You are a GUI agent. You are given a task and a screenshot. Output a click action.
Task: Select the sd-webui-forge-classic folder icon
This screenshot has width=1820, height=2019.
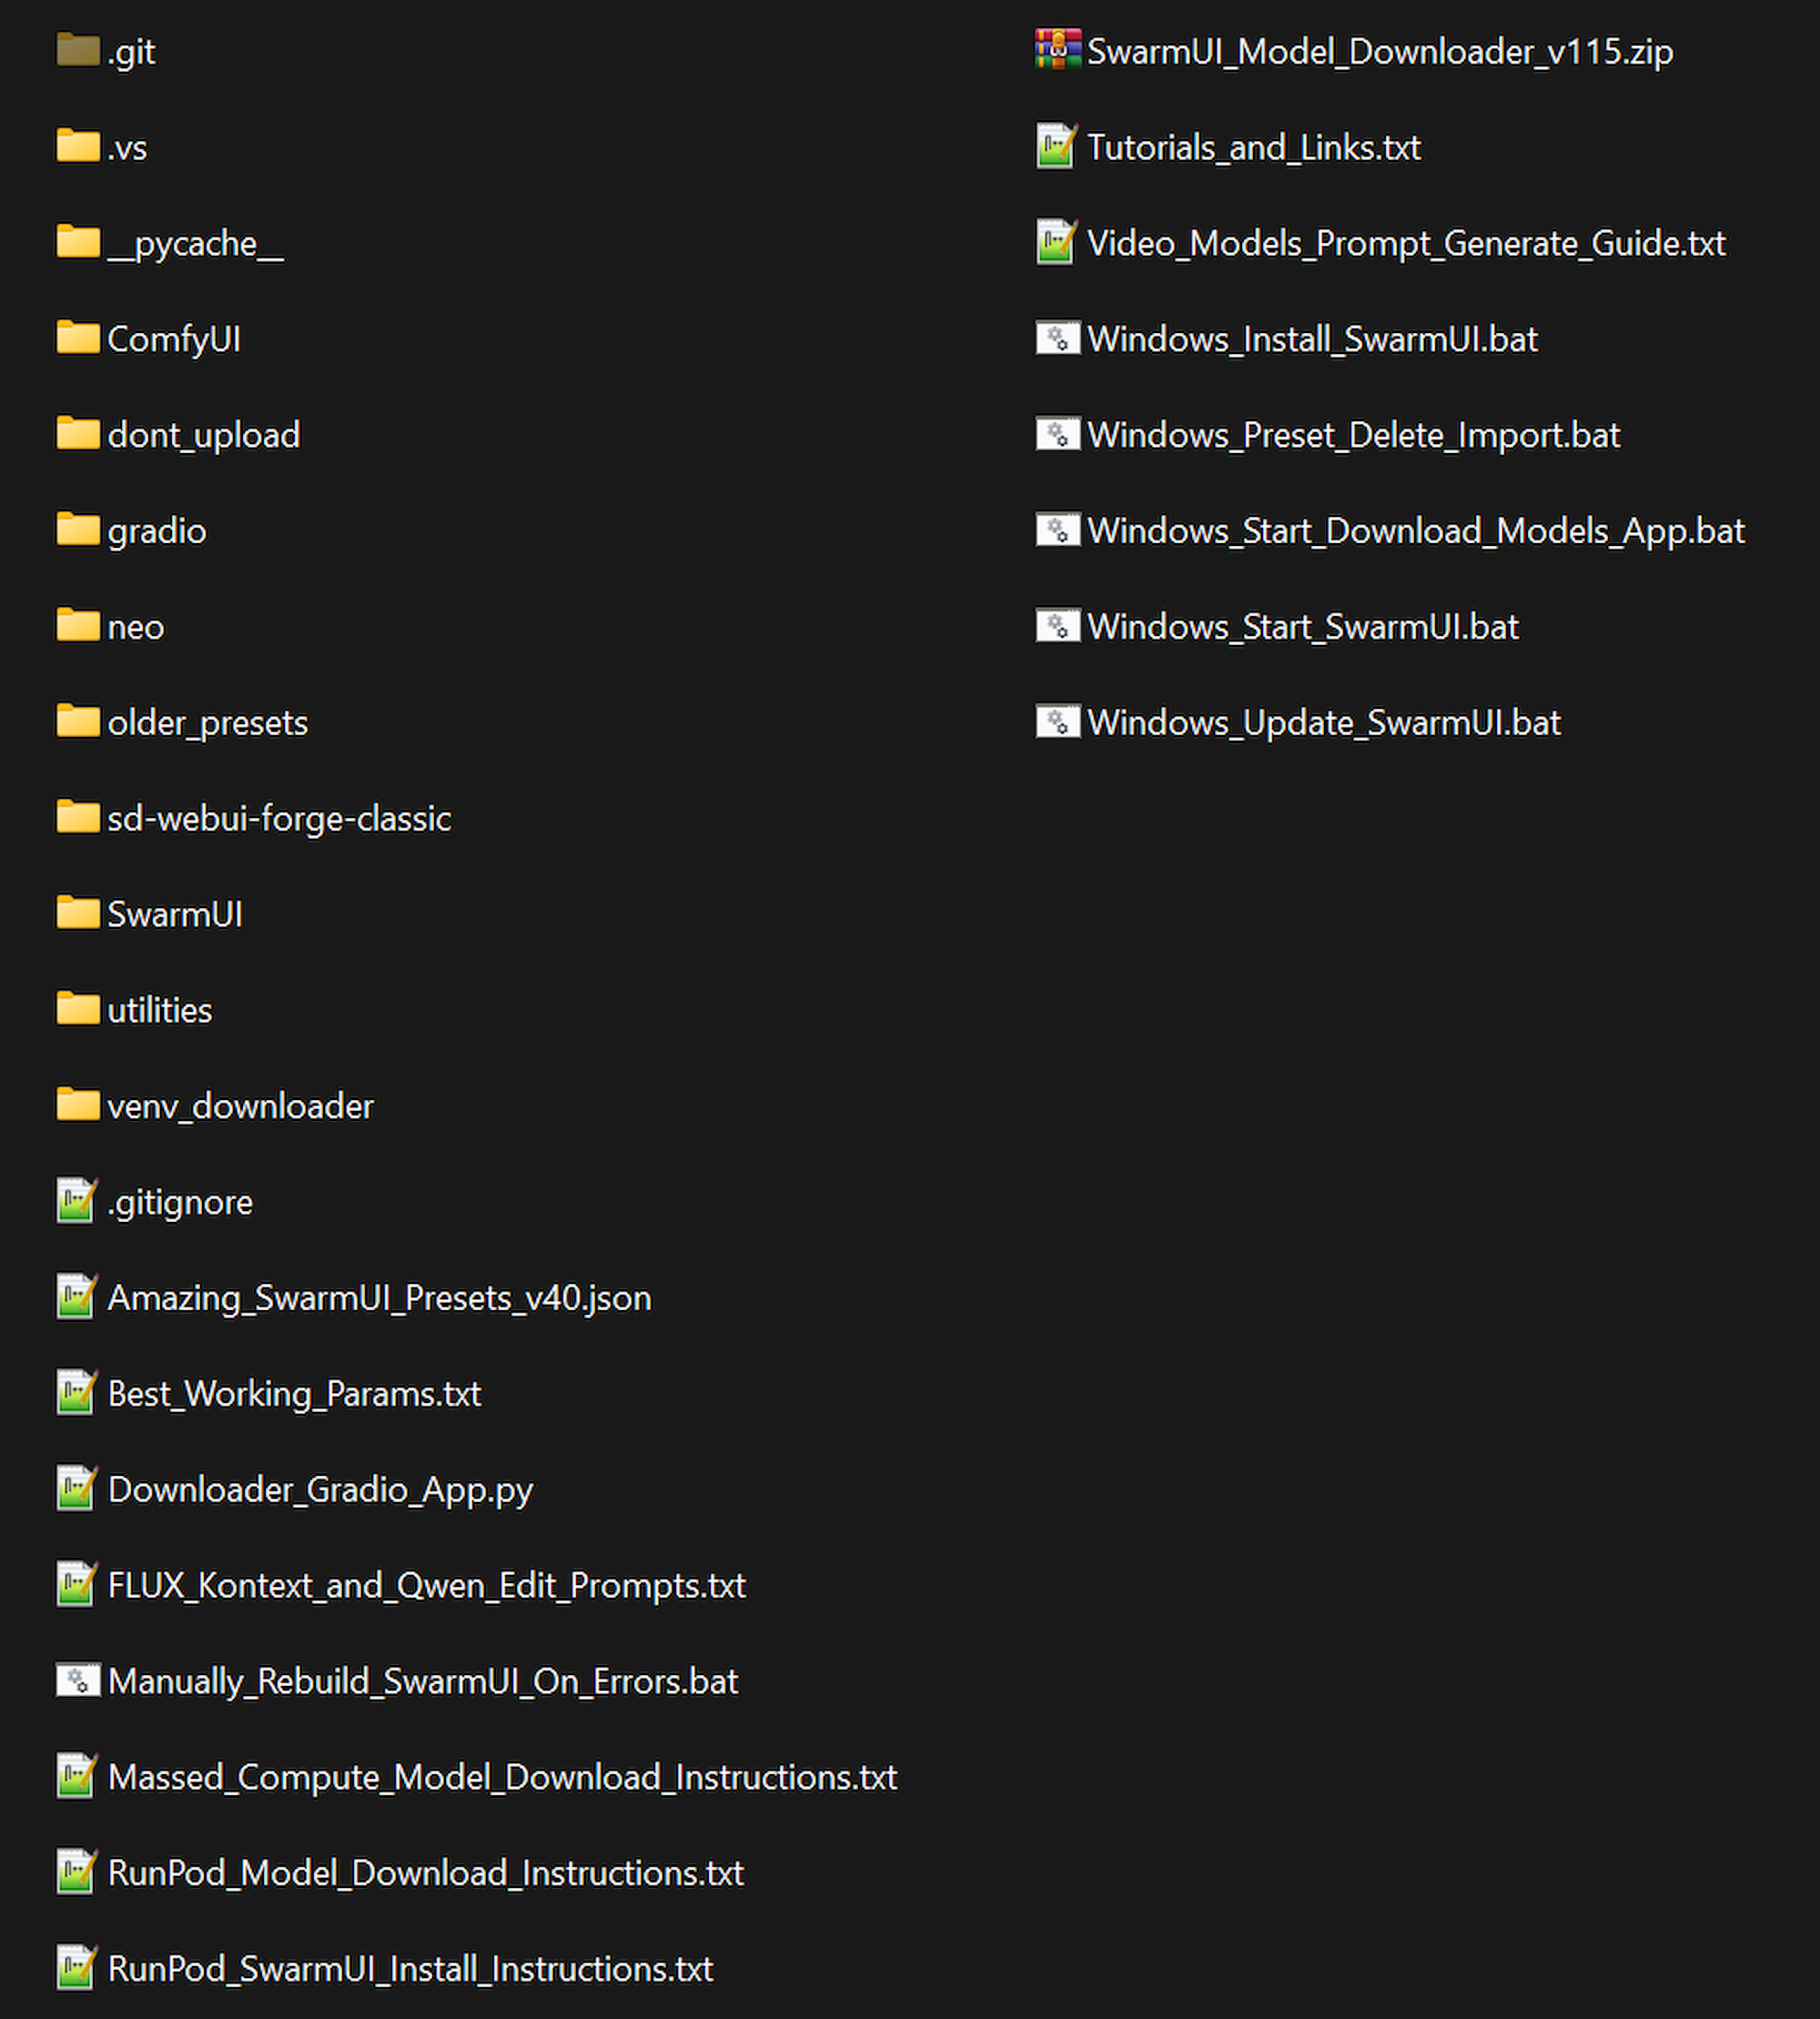78,817
